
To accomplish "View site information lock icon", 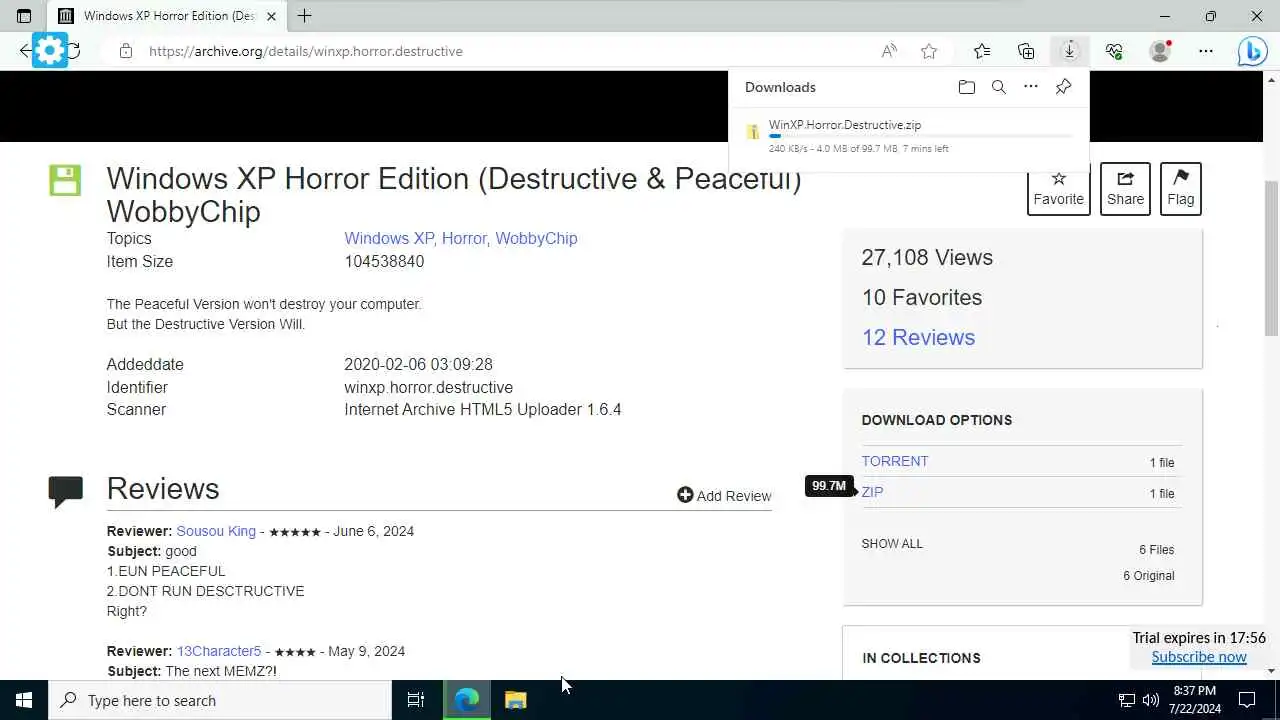I will tap(126, 51).
